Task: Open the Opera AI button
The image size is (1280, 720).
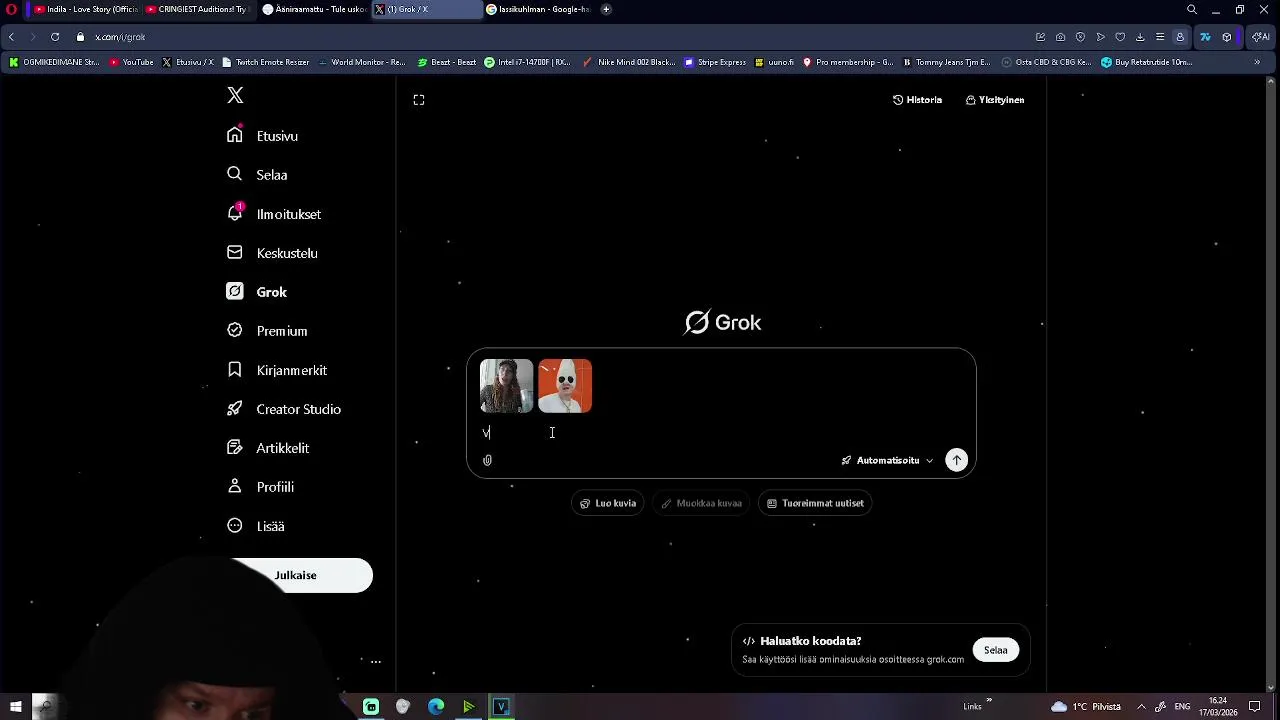Action: (x=1260, y=37)
